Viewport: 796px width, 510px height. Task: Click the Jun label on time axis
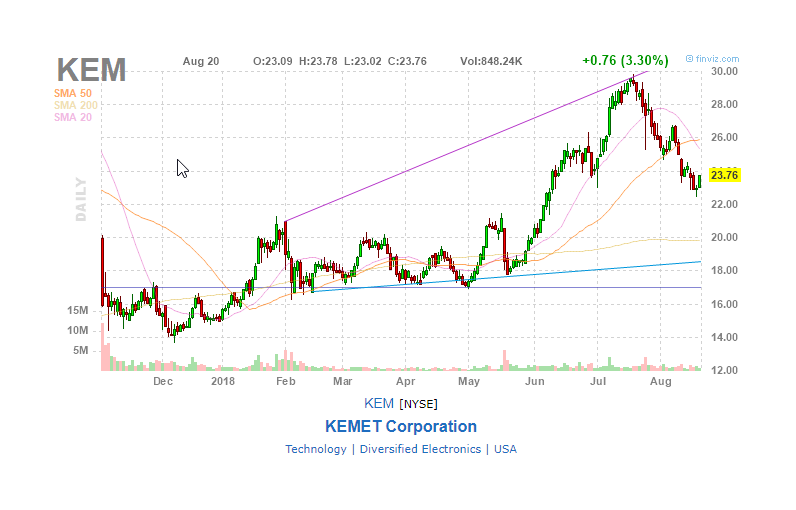[535, 381]
